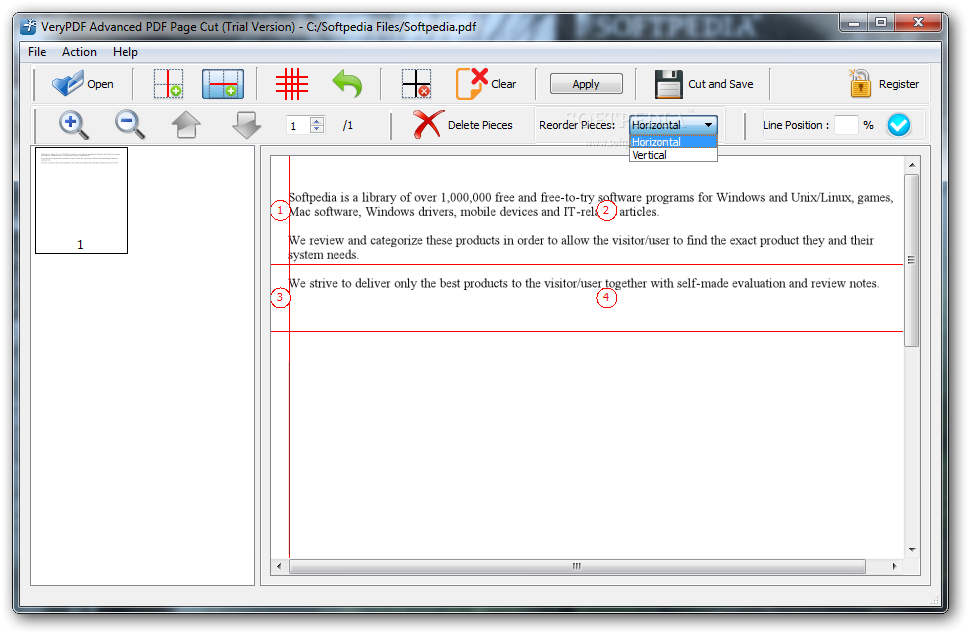Zoom out with the minus magnifier
Image resolution: width=969 pixels, height=634 pixels.
130,125
